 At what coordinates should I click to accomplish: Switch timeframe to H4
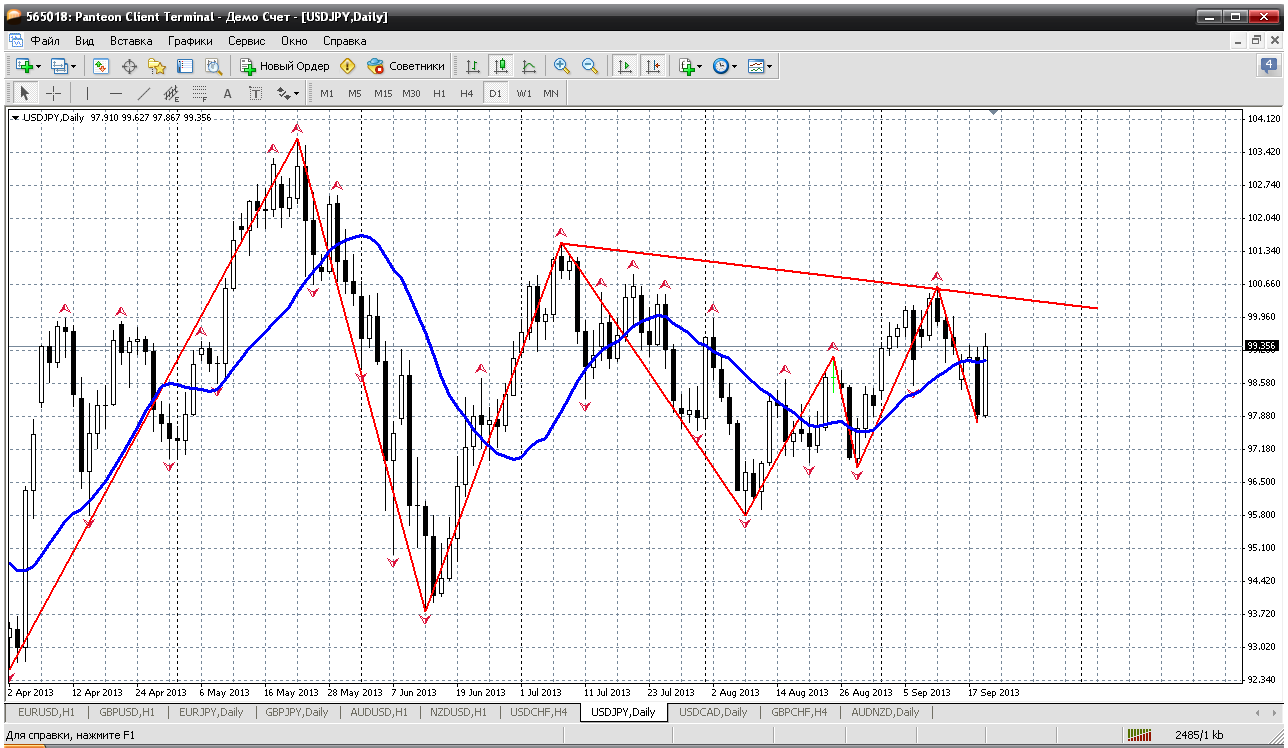(x=466, y=93)
